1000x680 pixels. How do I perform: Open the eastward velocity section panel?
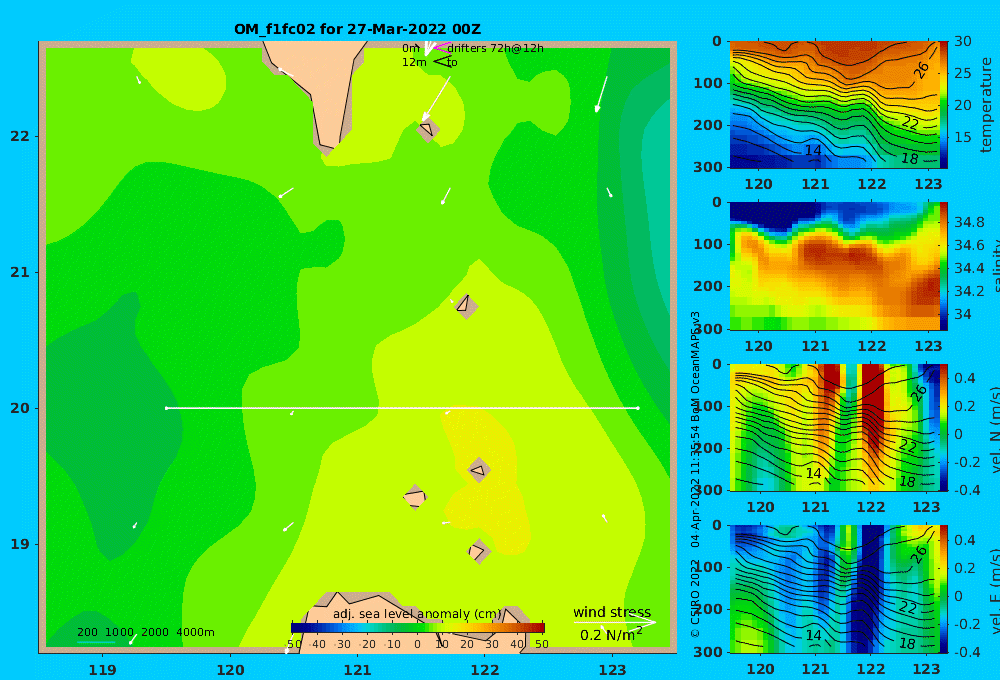[834, 589]
